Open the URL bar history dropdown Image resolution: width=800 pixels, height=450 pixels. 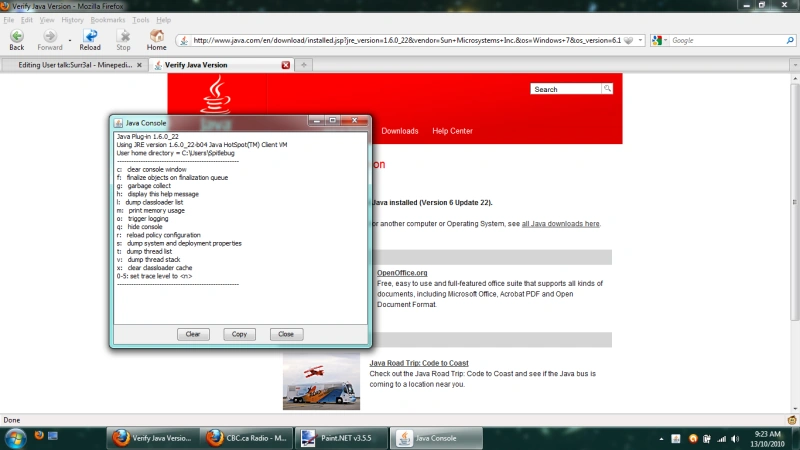click(640, 40)
